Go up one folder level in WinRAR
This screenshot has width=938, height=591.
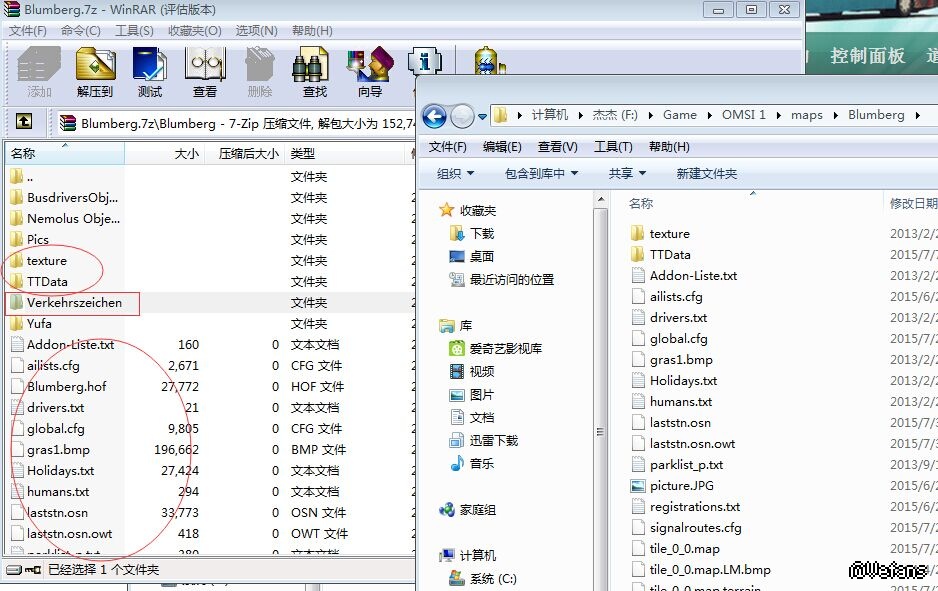tap(24, 122)
